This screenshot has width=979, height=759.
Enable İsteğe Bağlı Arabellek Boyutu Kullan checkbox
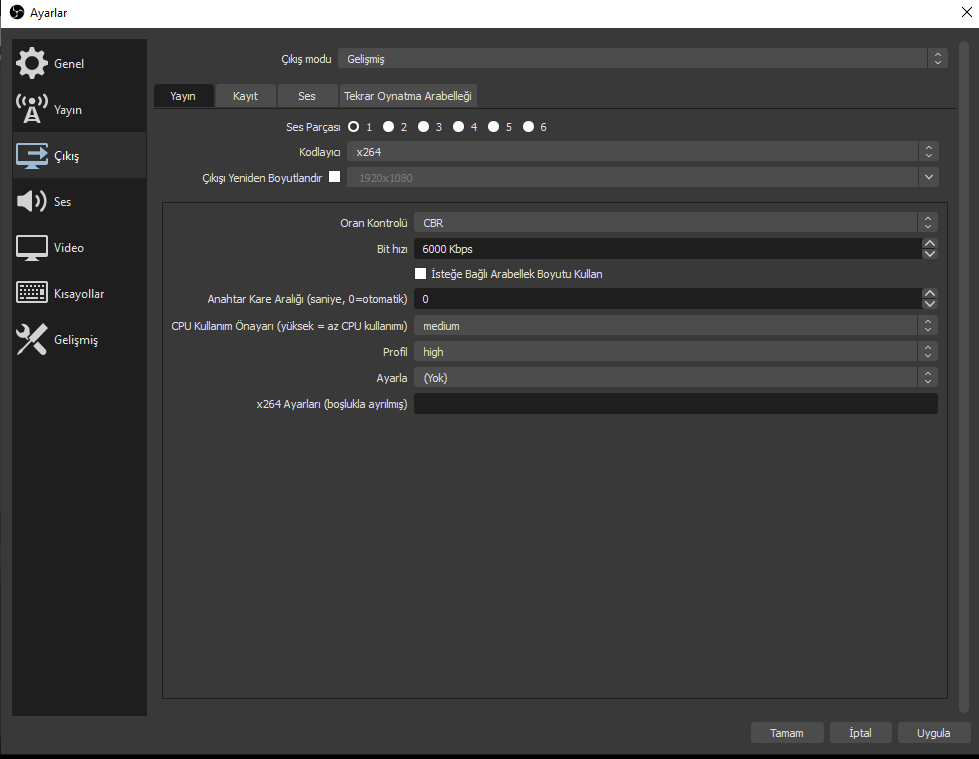tap(420, 273)
